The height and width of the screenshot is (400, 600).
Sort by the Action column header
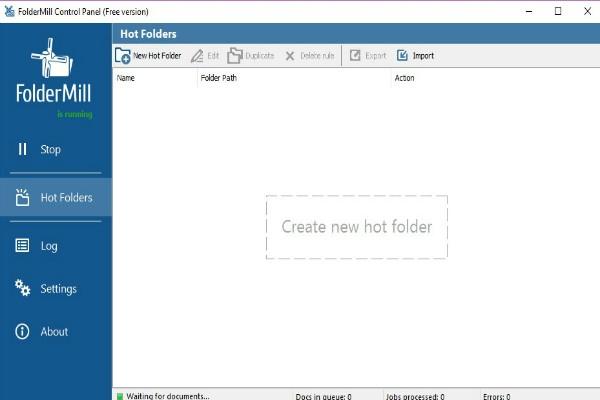tap(404, 78)
